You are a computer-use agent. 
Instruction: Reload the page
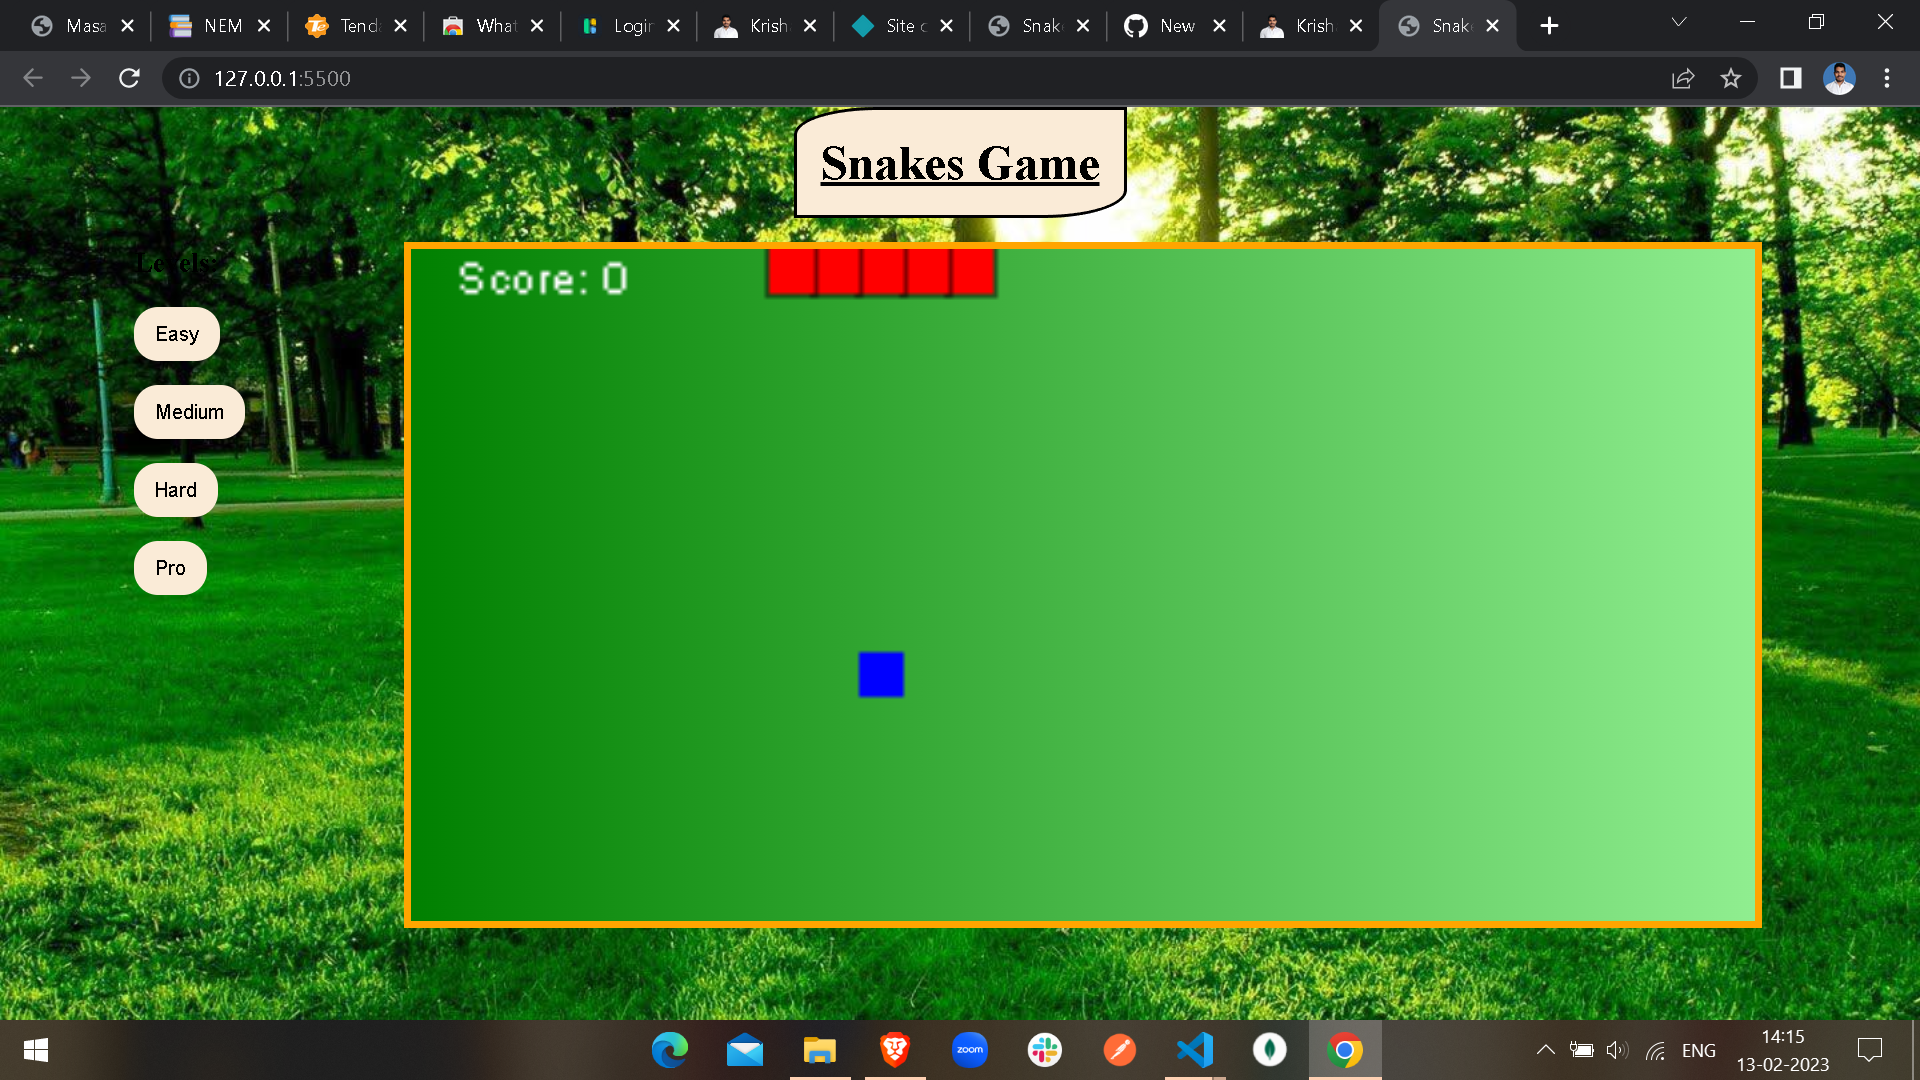[x=129, y=78]
